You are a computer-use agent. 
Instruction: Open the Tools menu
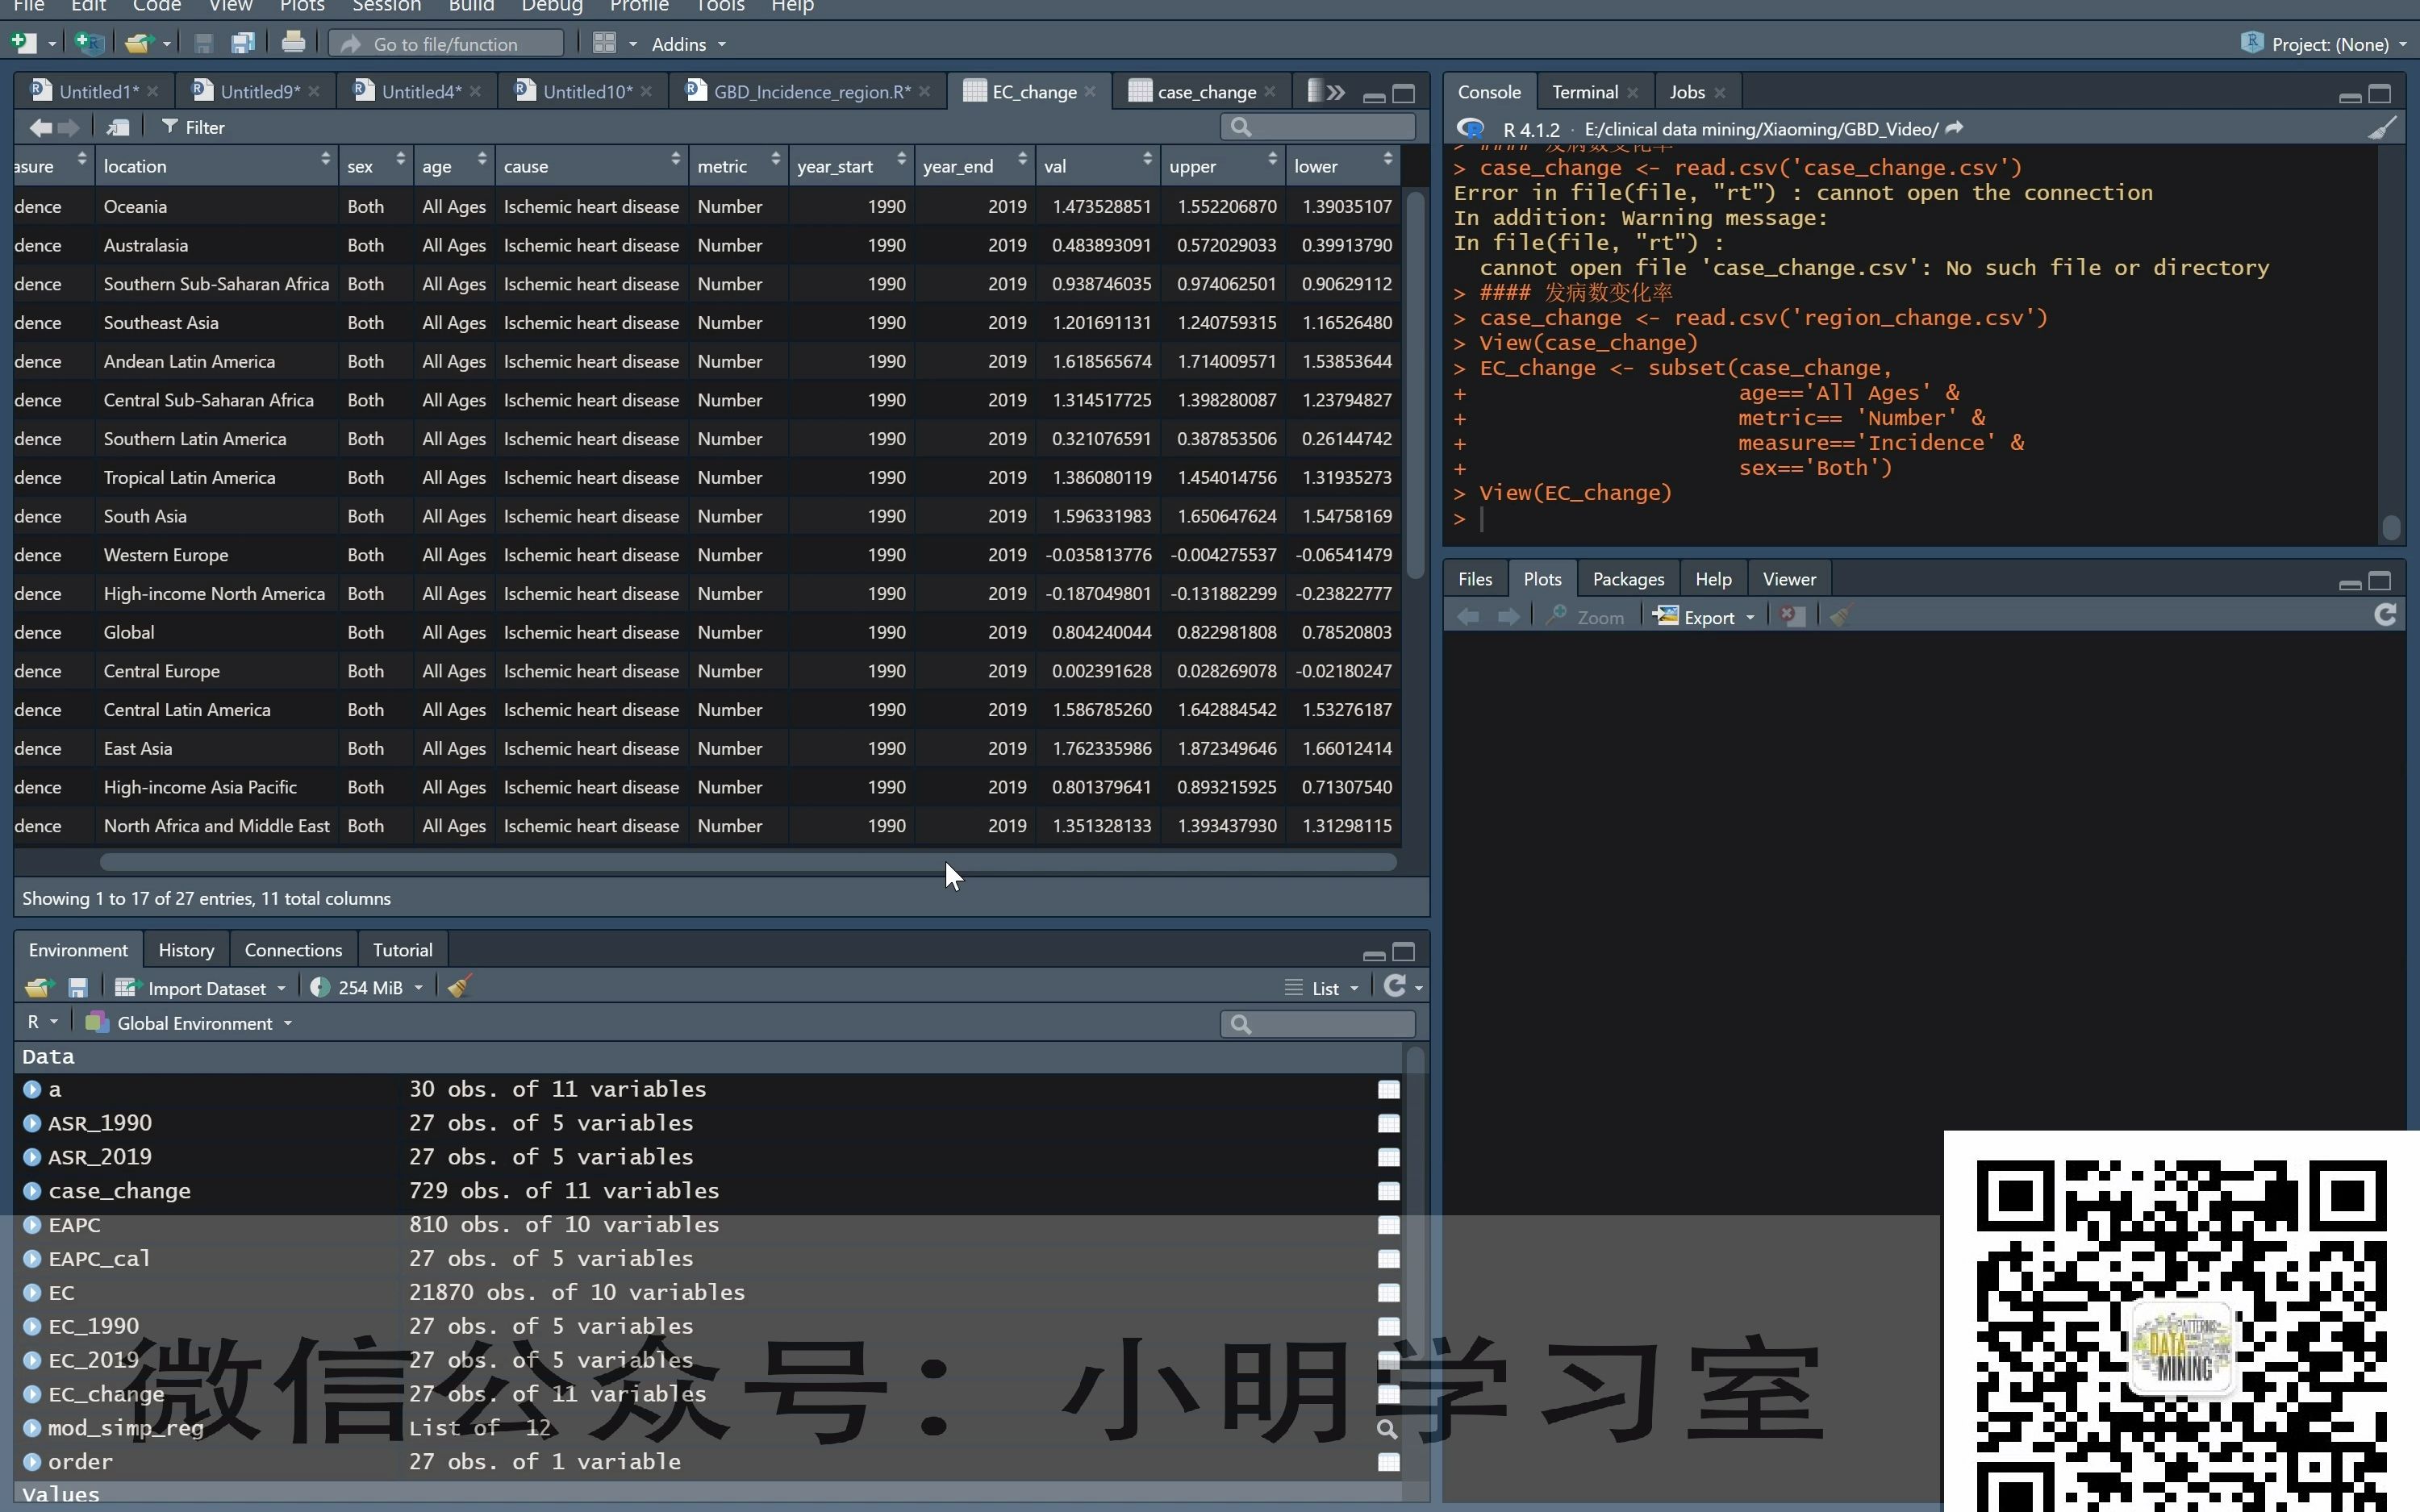tap(720, 6)
